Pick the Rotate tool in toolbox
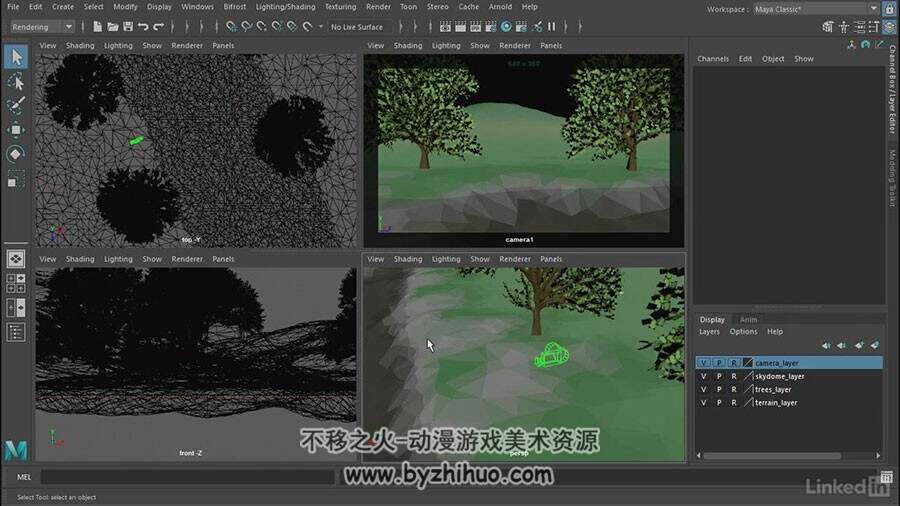 15,154
